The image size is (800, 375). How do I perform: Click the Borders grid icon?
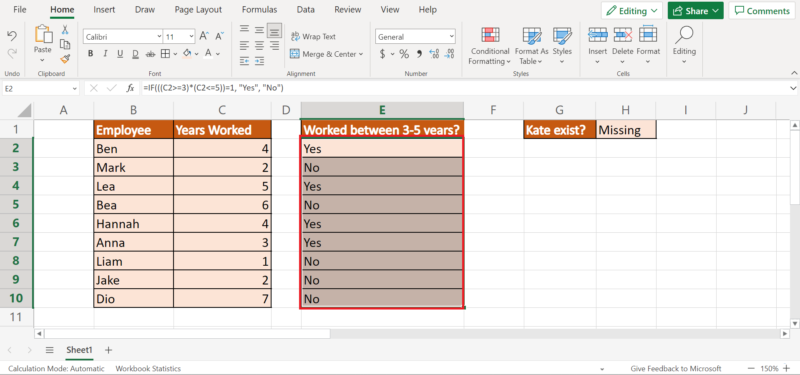coord(165,54)
